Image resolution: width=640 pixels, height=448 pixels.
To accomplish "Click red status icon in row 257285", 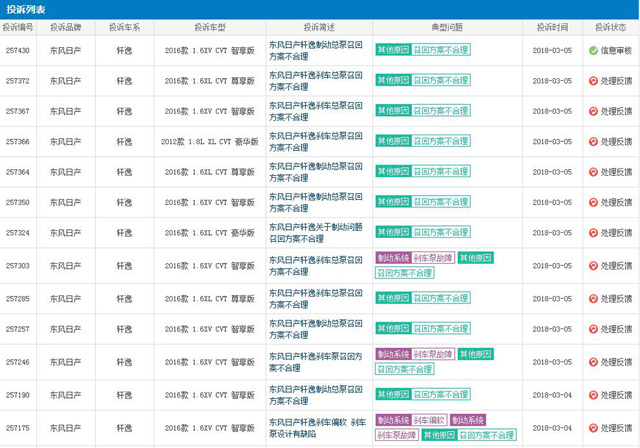I will [x=593, y=299].
